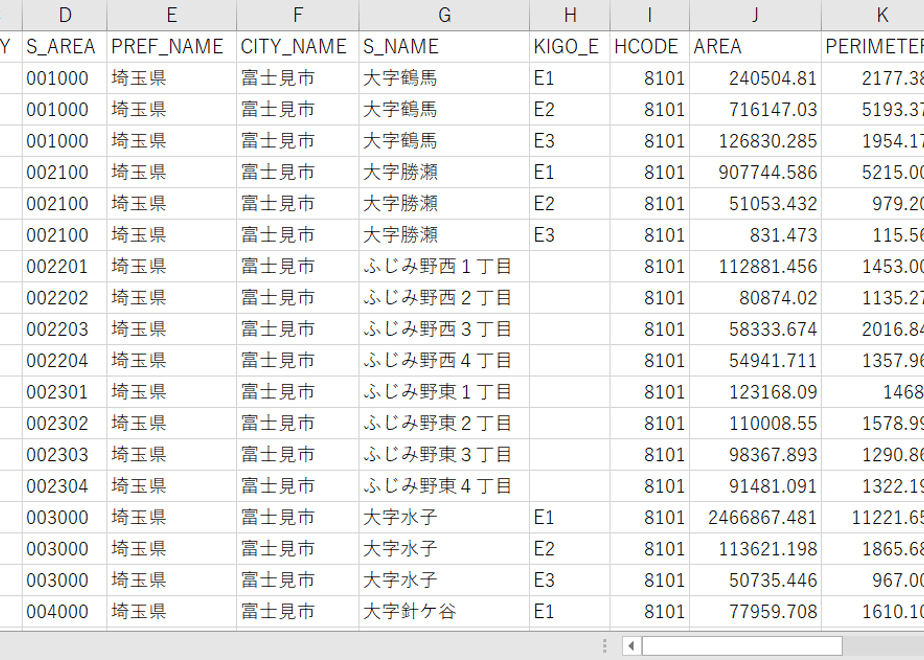Select column D header

point(65,15)
